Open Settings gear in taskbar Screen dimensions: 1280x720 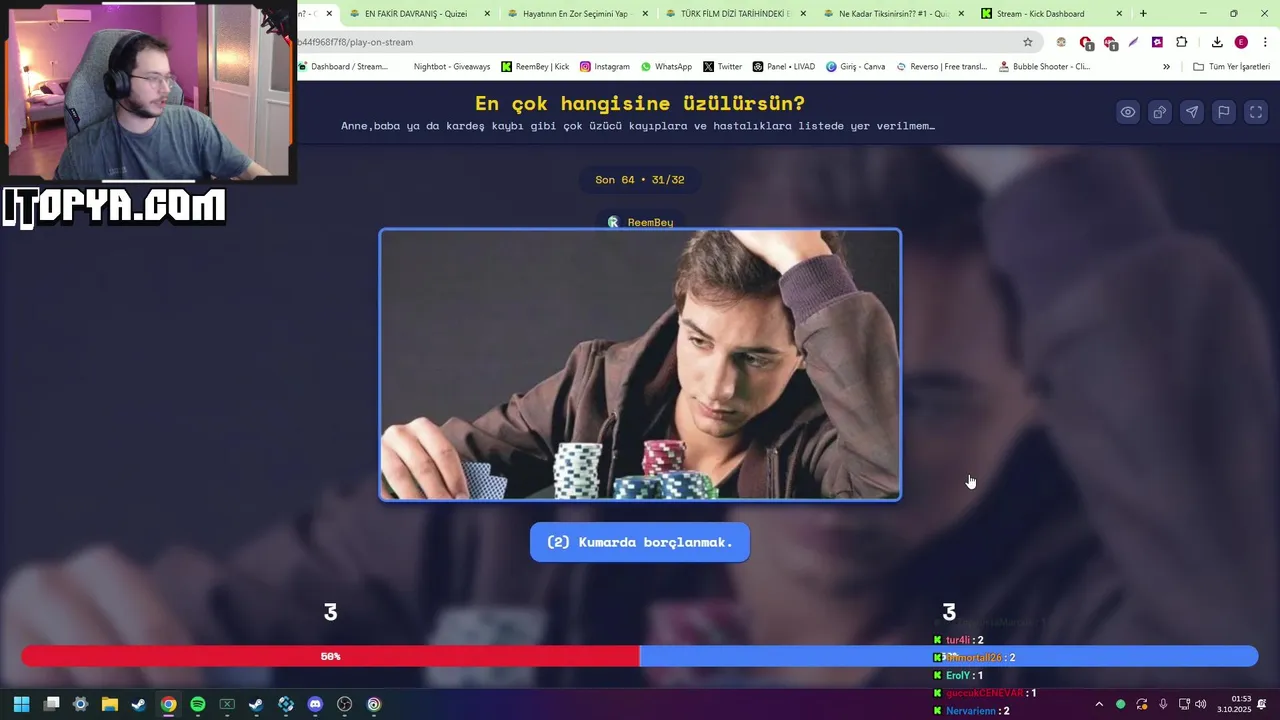click(x=81, y=704)
